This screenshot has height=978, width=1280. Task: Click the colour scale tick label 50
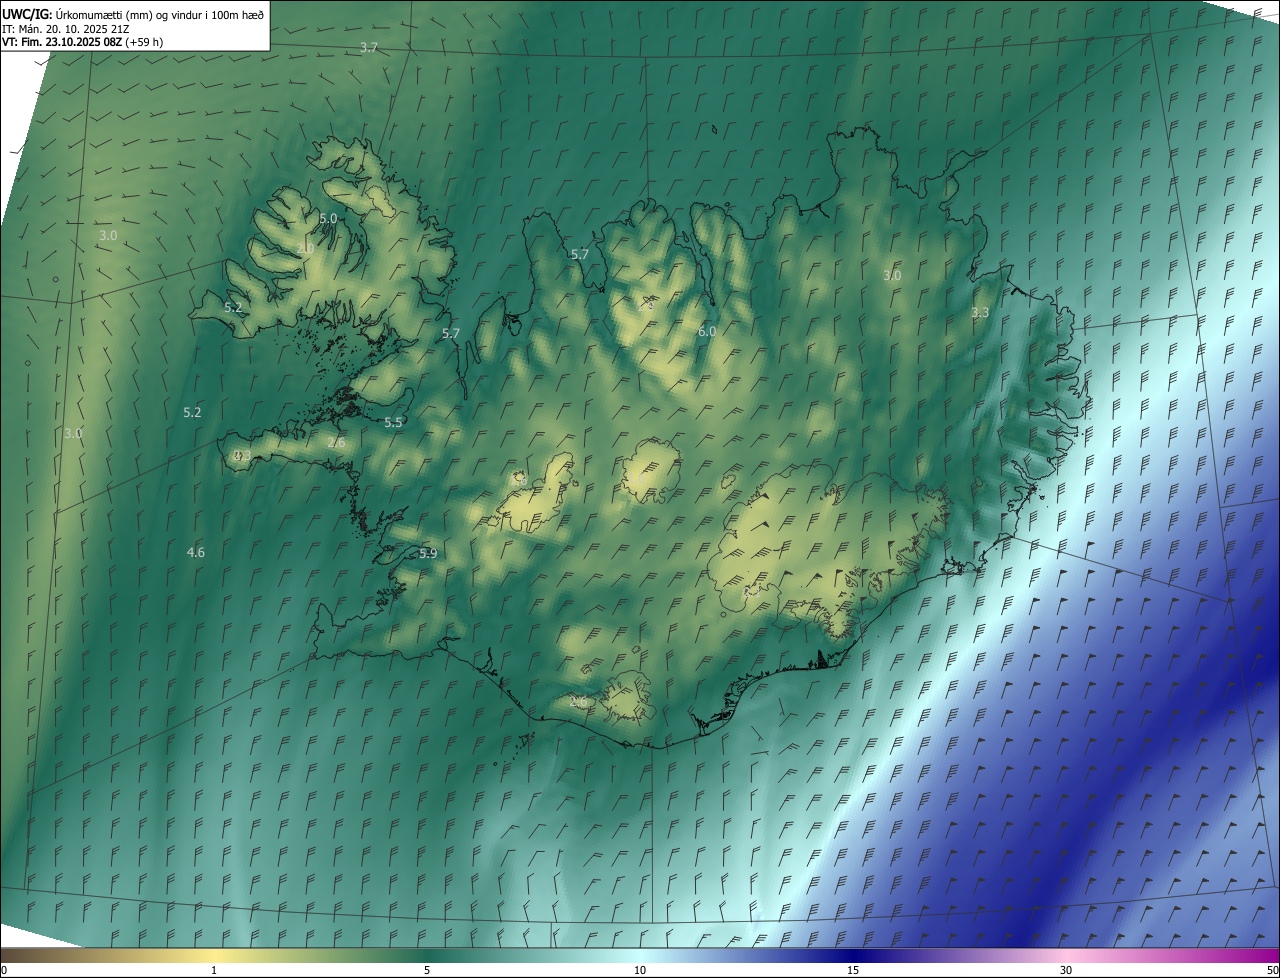(x=1272, y=970)
